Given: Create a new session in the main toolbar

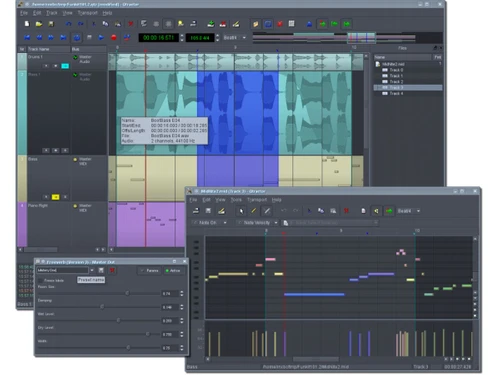Looking at the screenshot, I should point(27,24).
